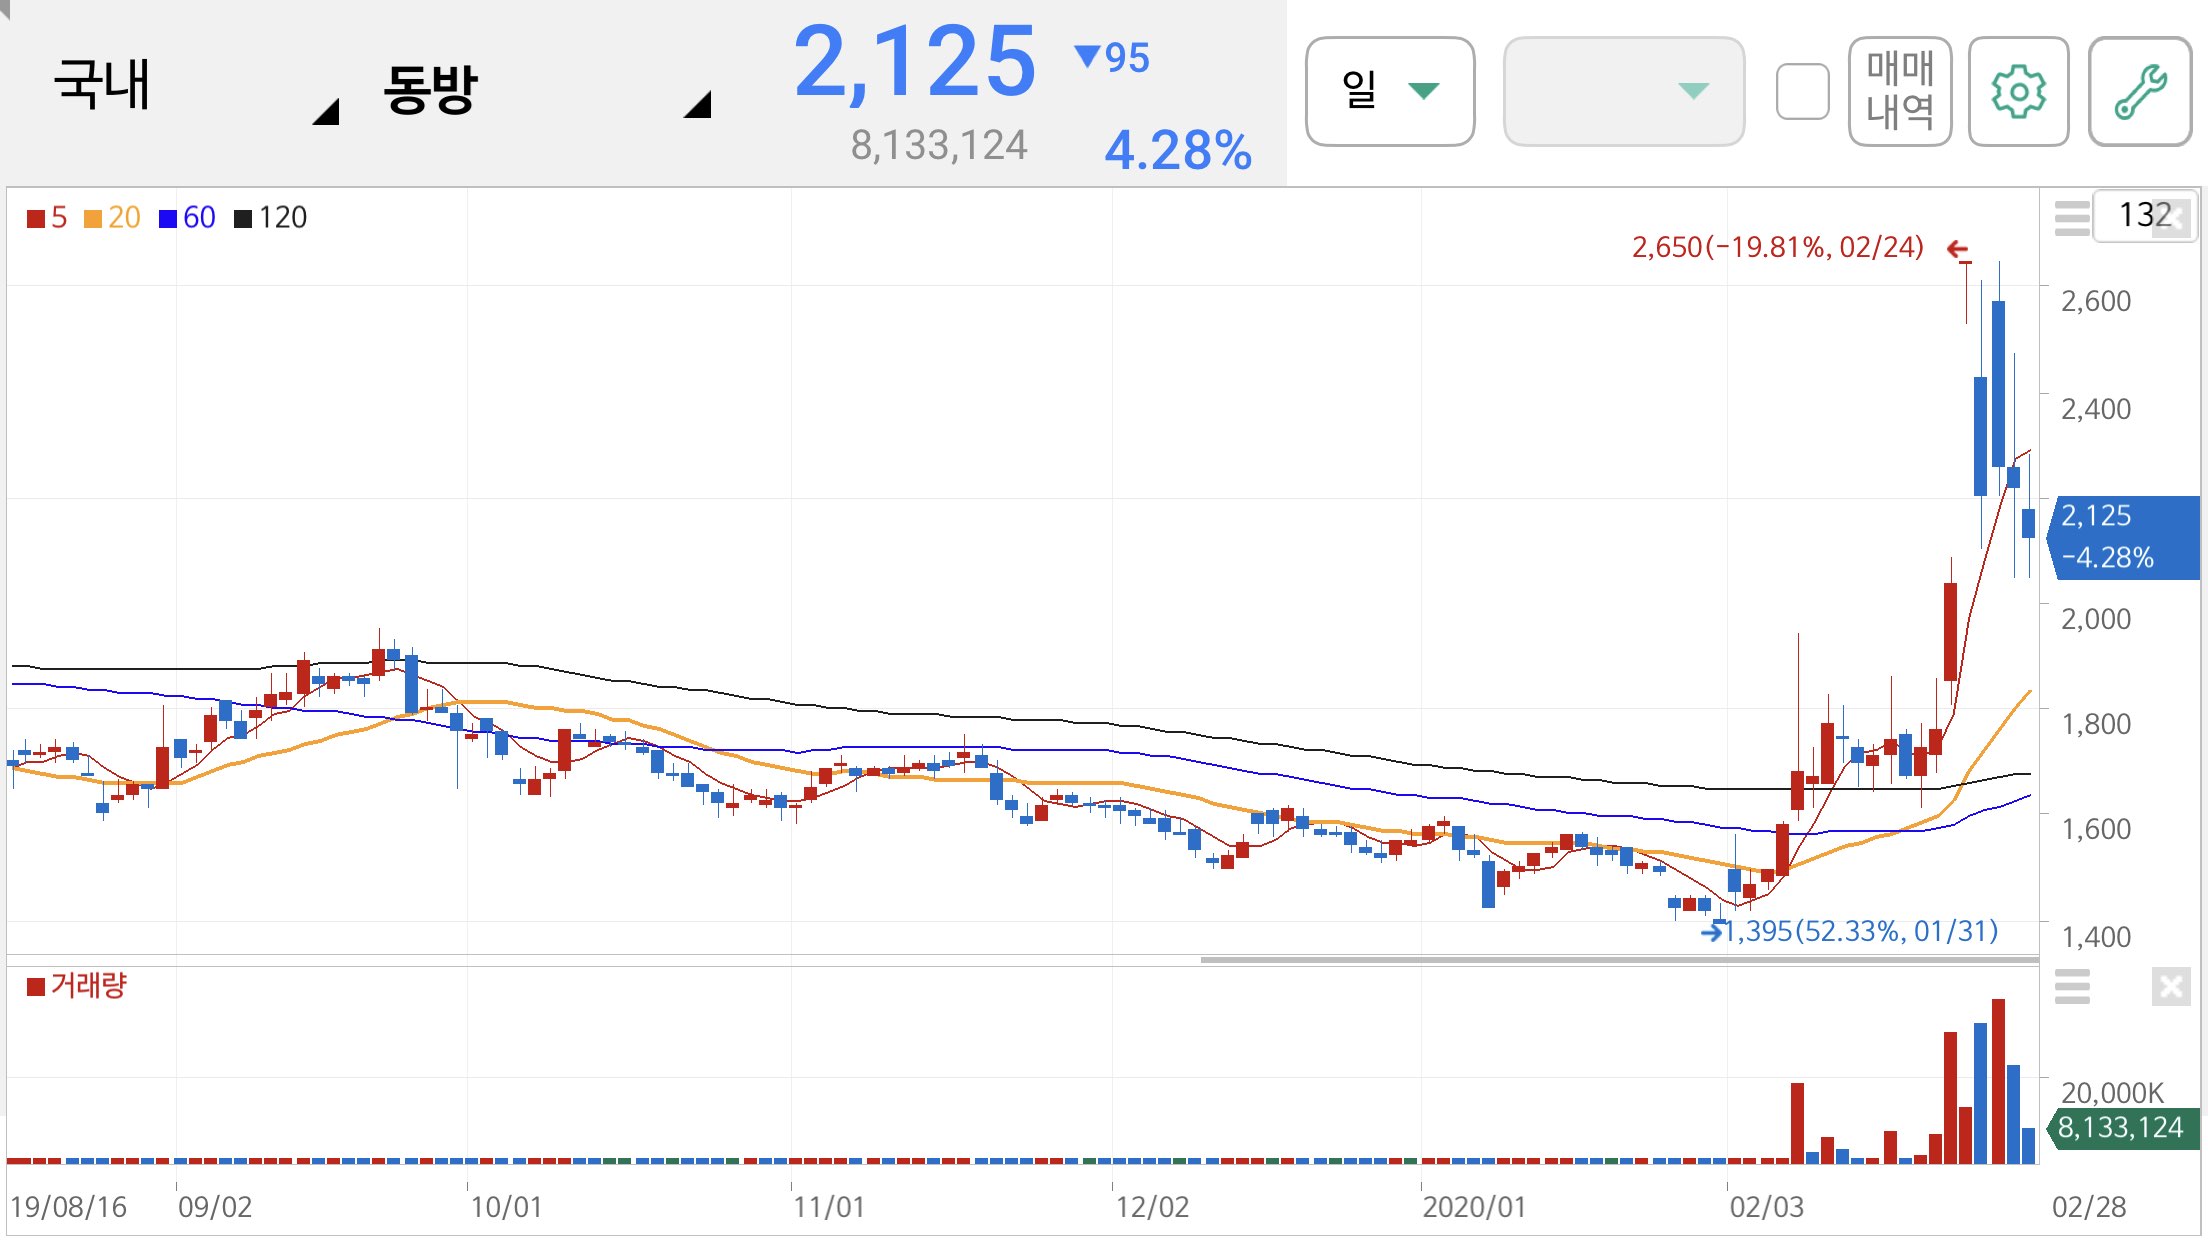Tick the empty checkbox beside 매매내역
Image resolution: width=2208 pixels, height=1242 pixels.
click(x=1802, y=92)
